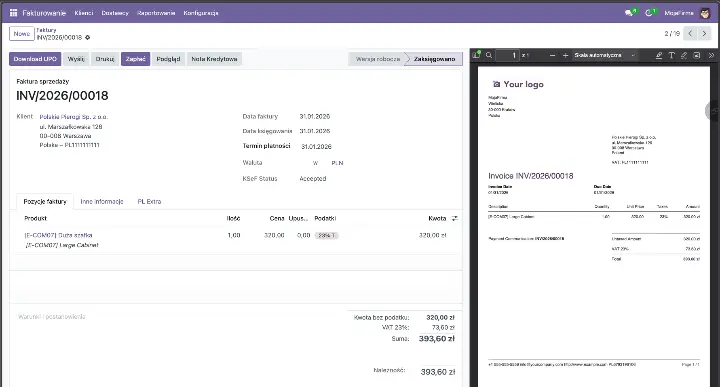Viewport: 720px width, 387px height.
Task: Click the Download UPO button
Action: point(35,59)
